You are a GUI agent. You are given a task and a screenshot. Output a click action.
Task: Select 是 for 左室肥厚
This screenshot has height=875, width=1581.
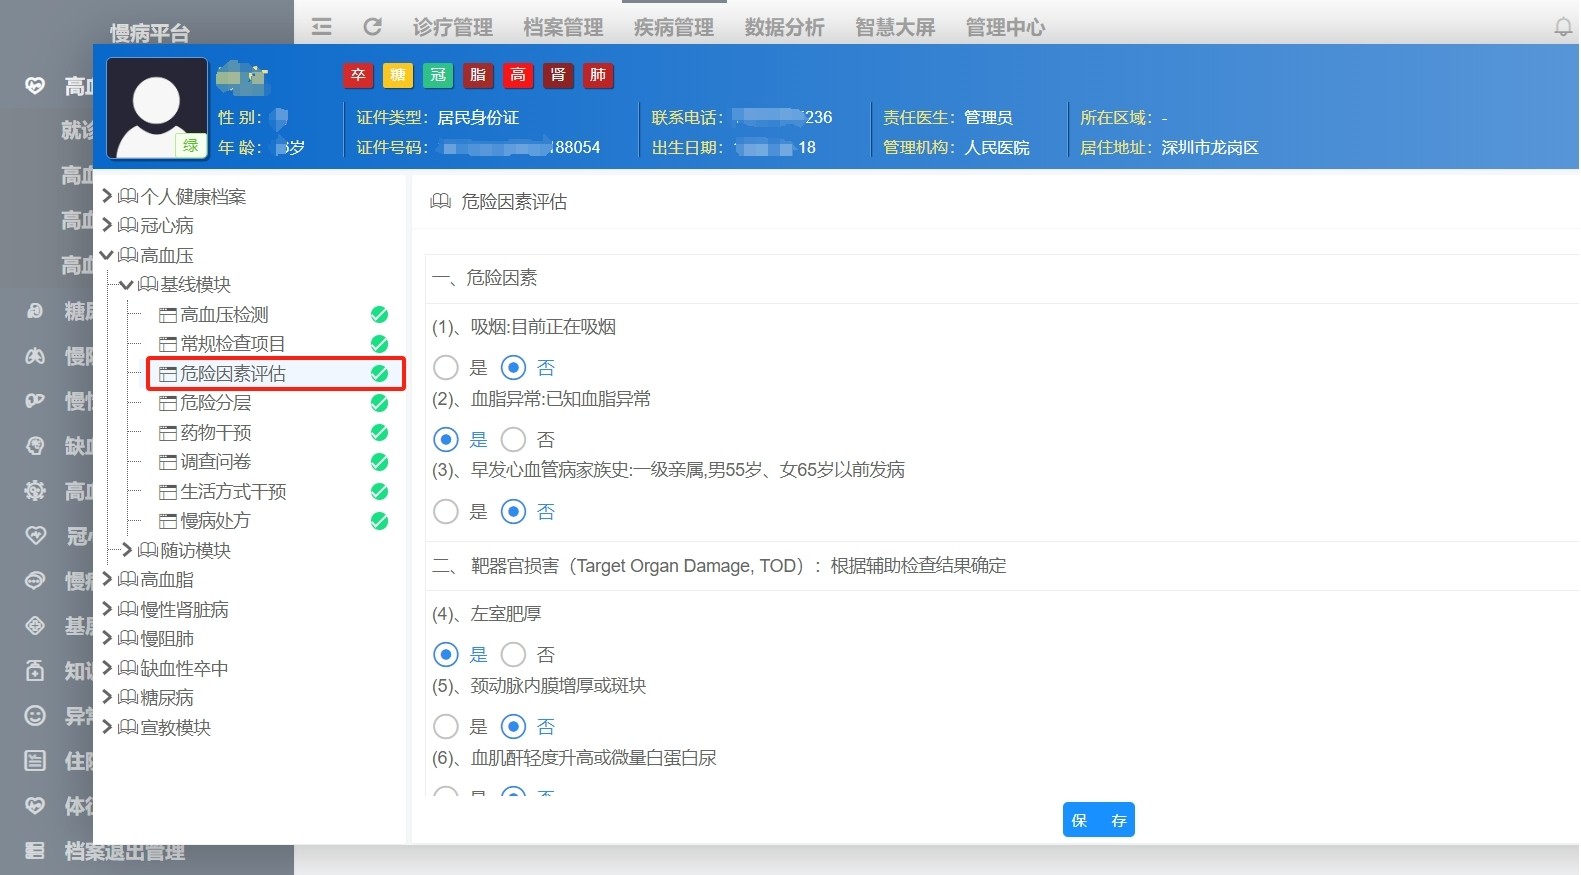[446, 655]
